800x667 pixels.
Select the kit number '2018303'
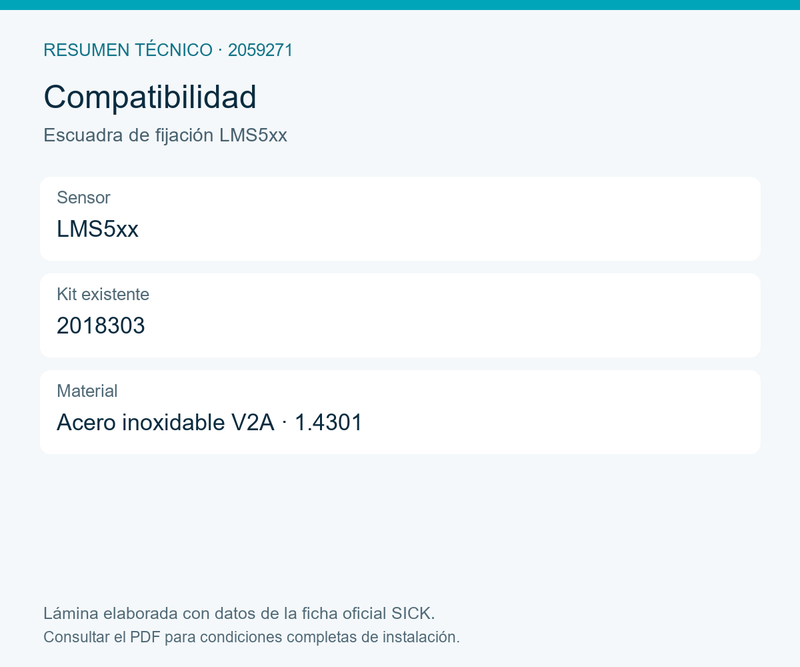tap(101, 326)
